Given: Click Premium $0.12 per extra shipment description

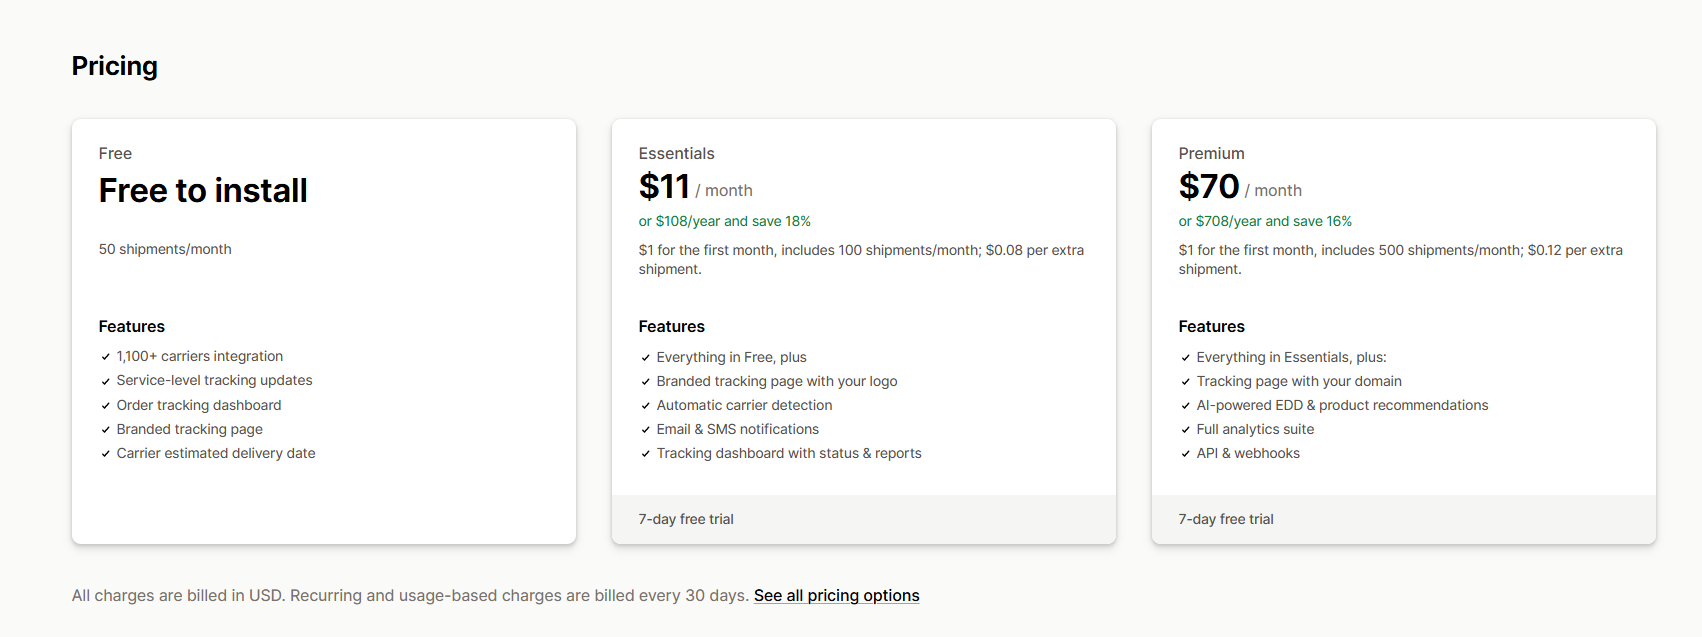Looking at the screenshot, I should tap(1401, 259).
